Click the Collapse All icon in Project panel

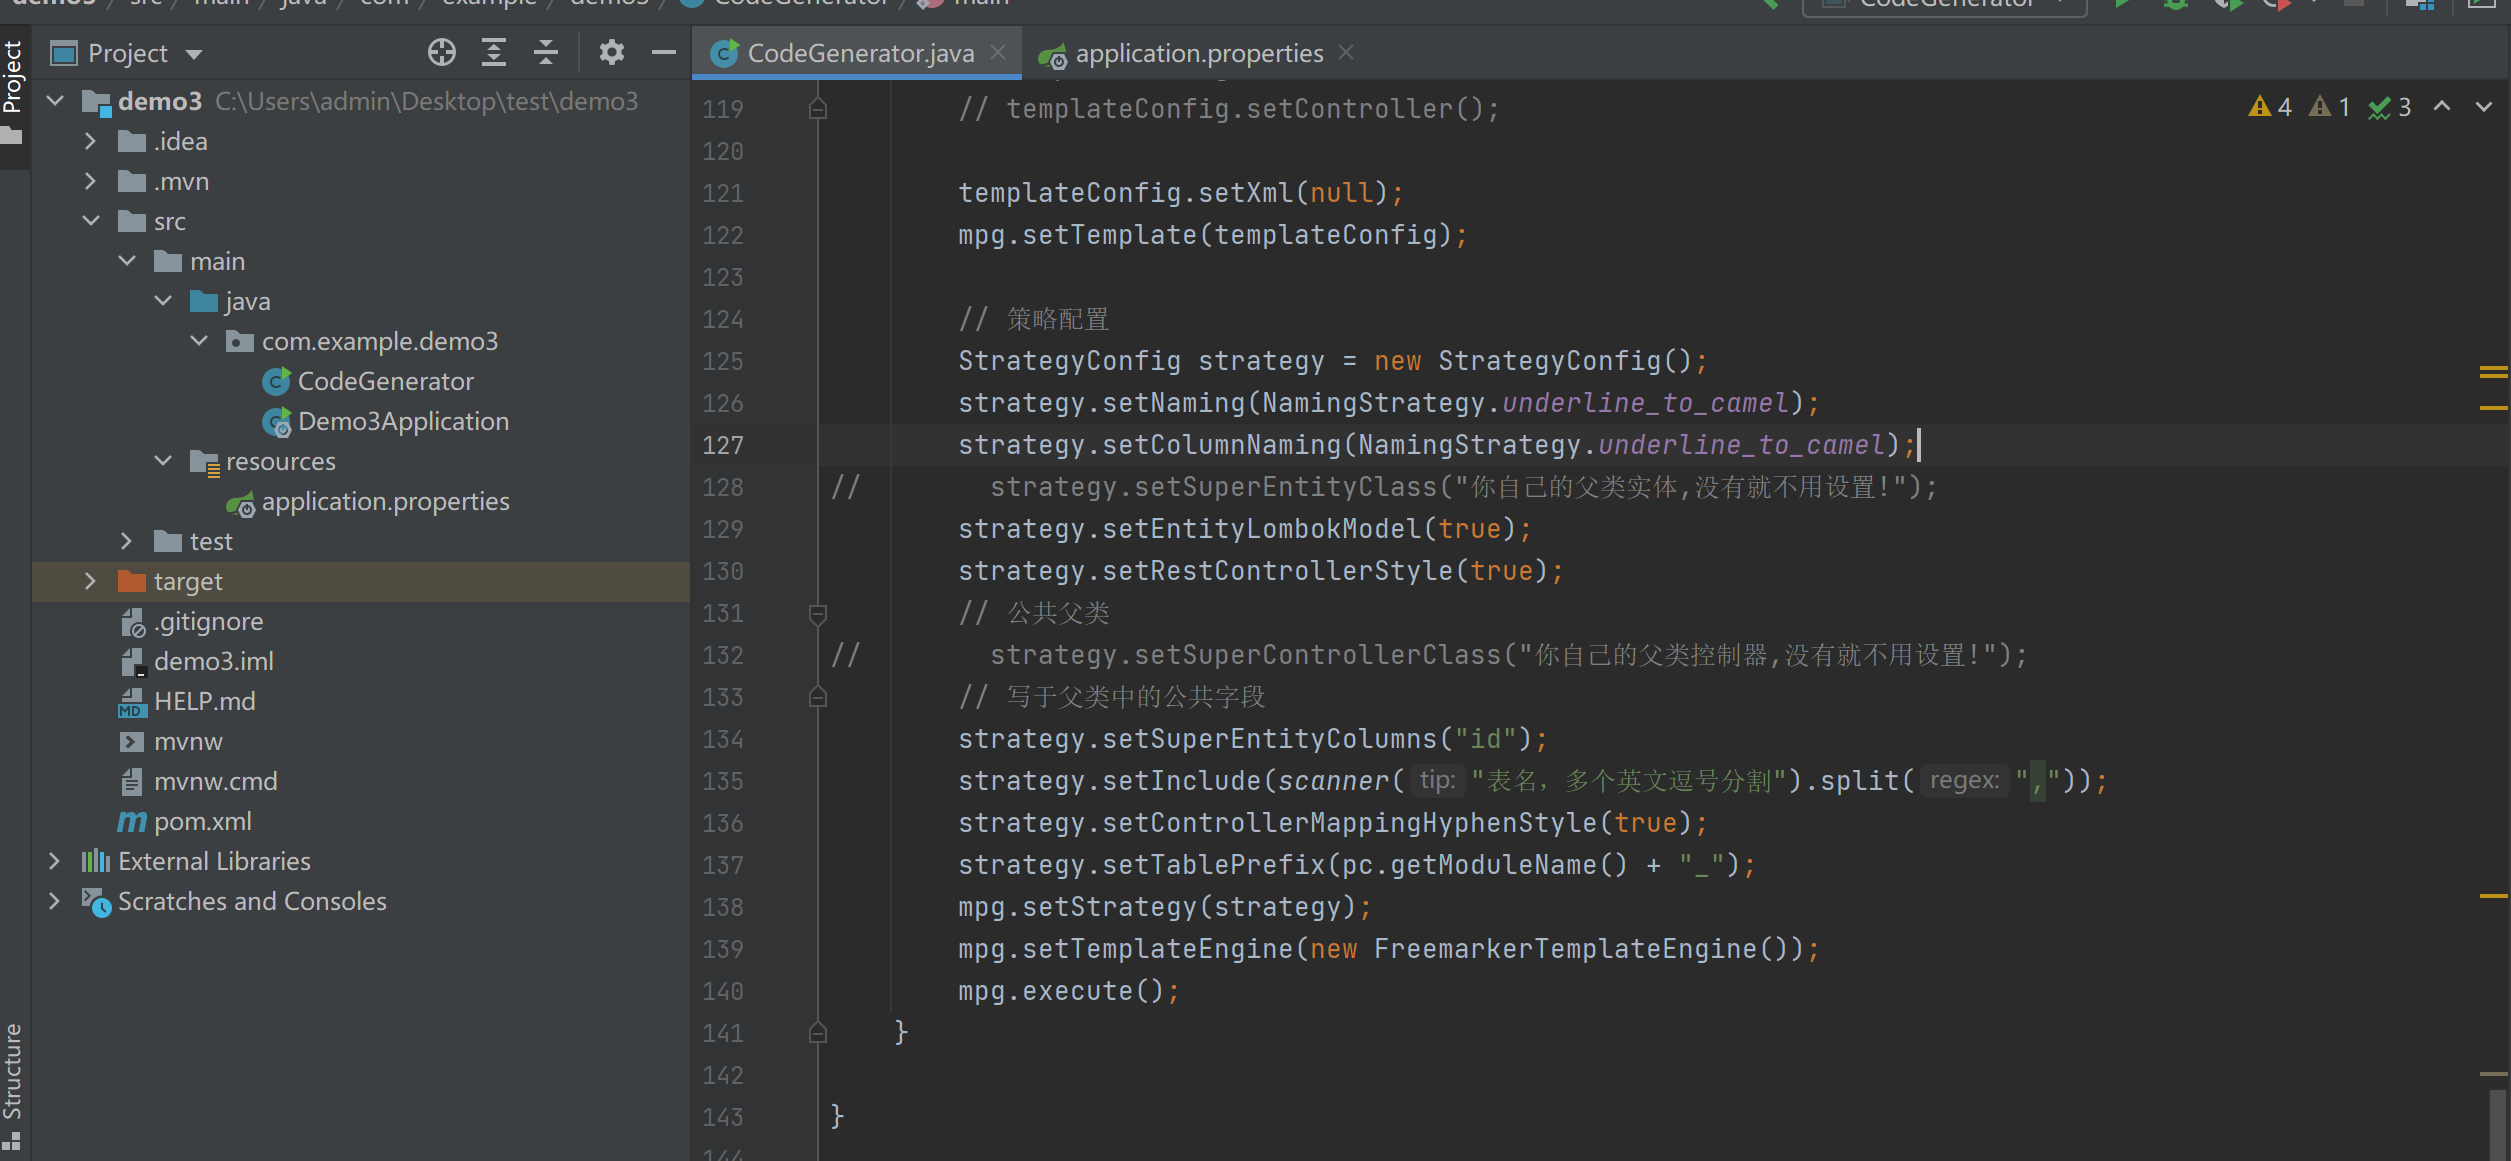[x=546, y=52]
